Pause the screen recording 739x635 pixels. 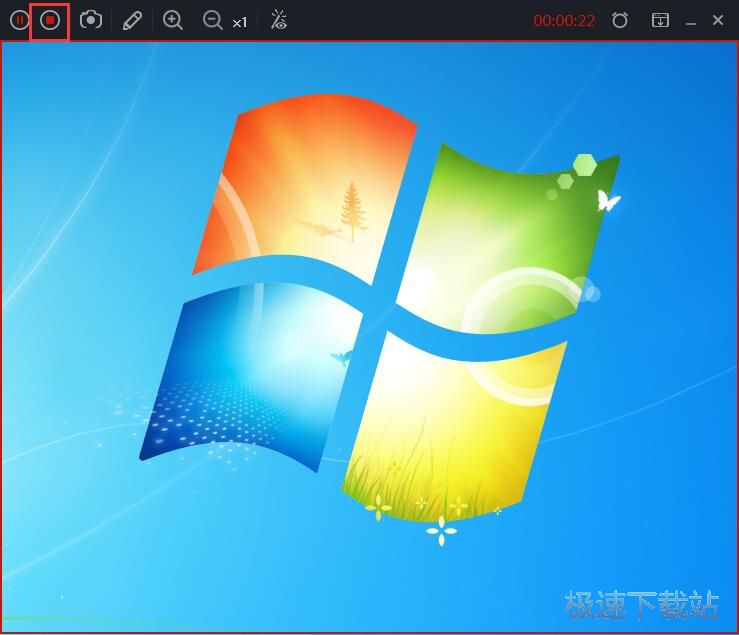click(x=19, y=21)
